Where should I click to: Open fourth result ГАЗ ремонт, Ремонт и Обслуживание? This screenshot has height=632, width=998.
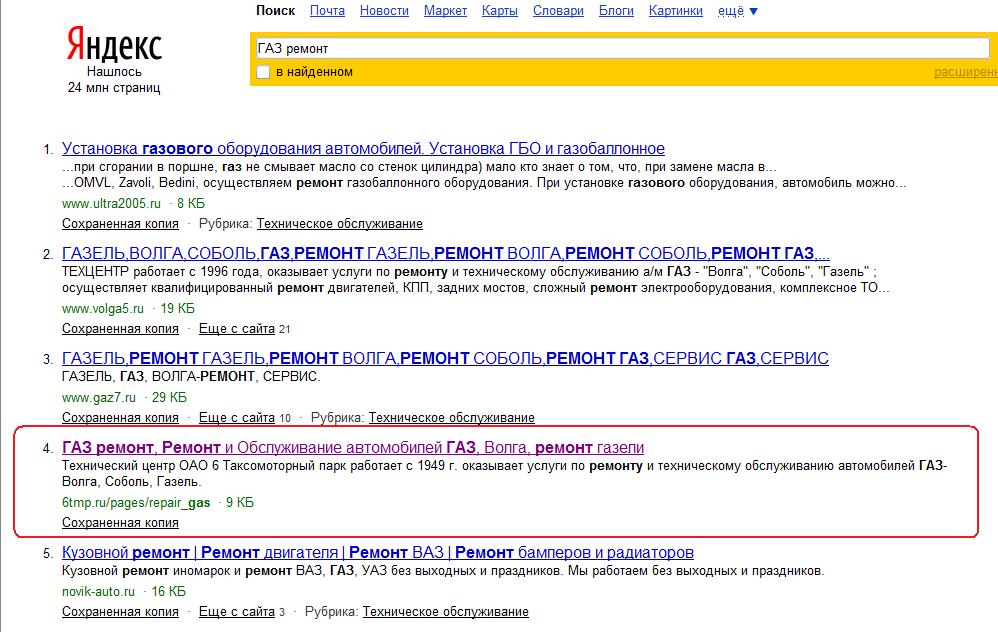pos(353,447)
